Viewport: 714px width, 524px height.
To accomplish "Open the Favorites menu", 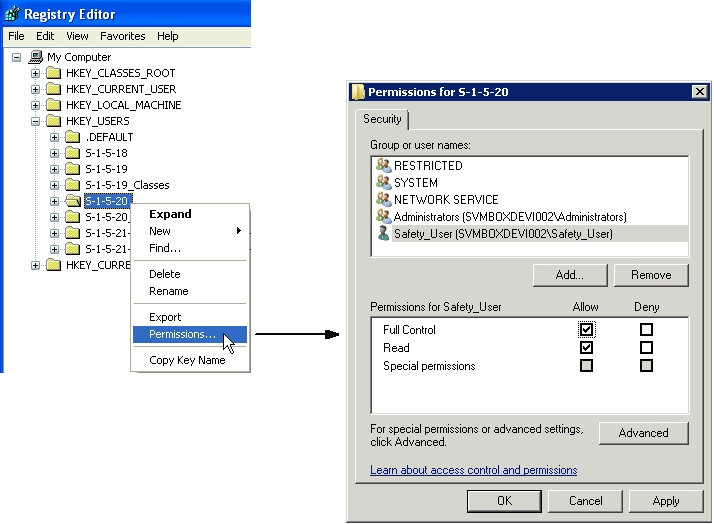I will point(122,36).
